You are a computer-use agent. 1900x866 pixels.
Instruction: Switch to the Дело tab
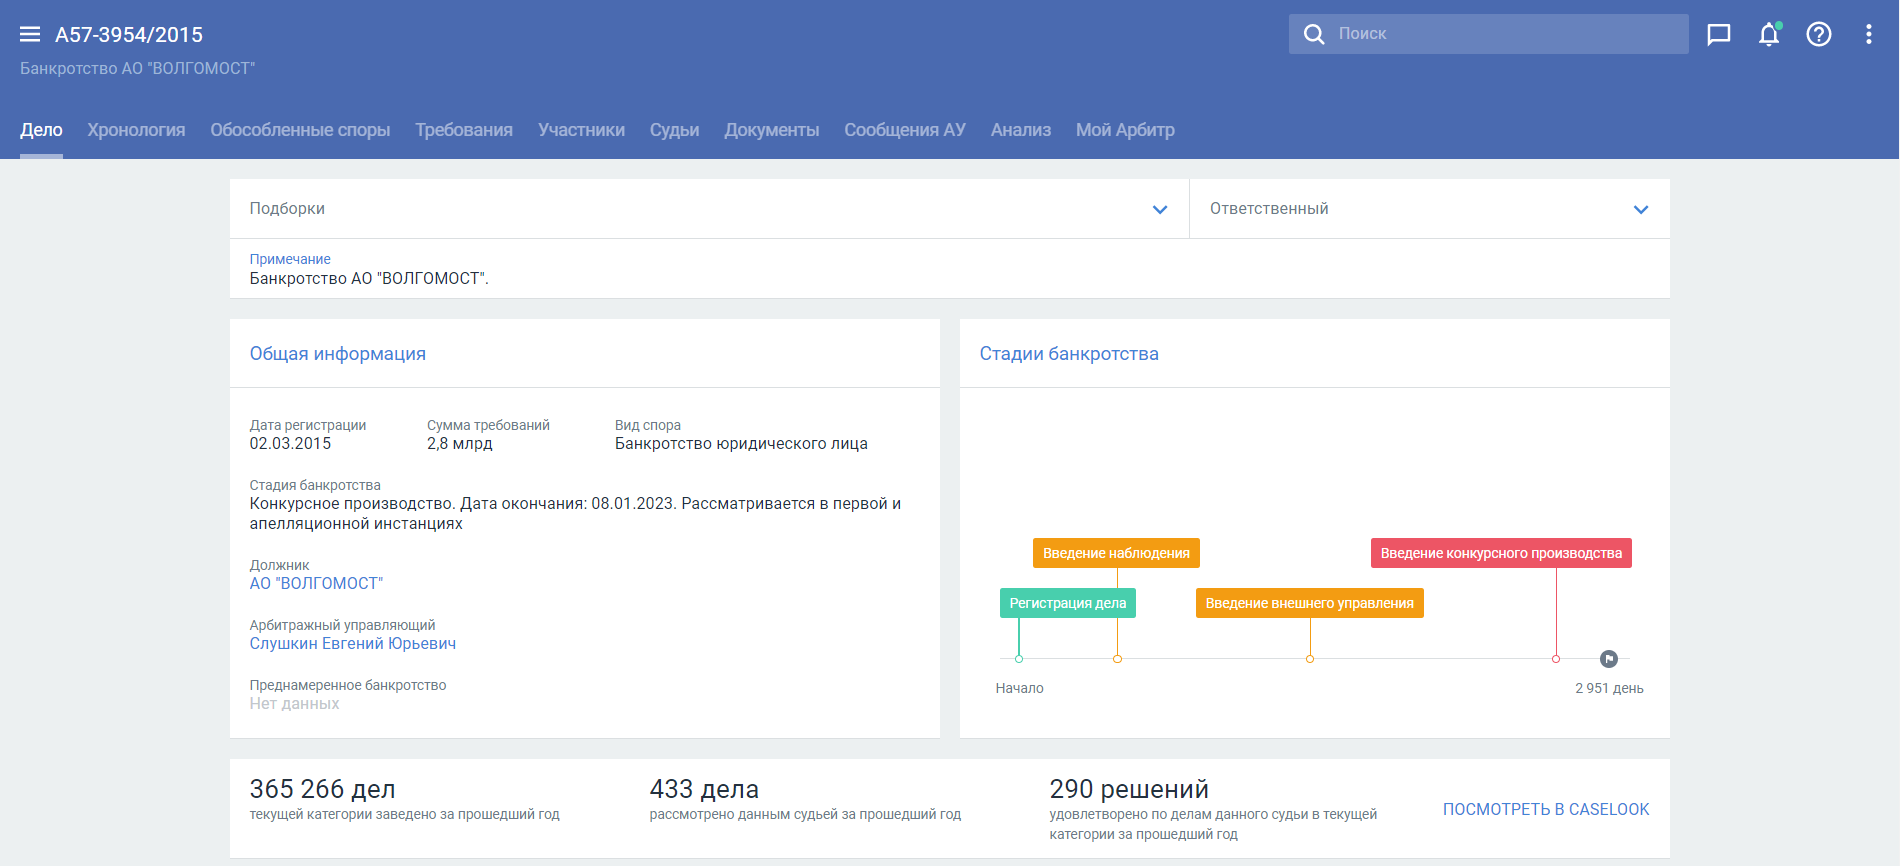(x=41, y=130)
